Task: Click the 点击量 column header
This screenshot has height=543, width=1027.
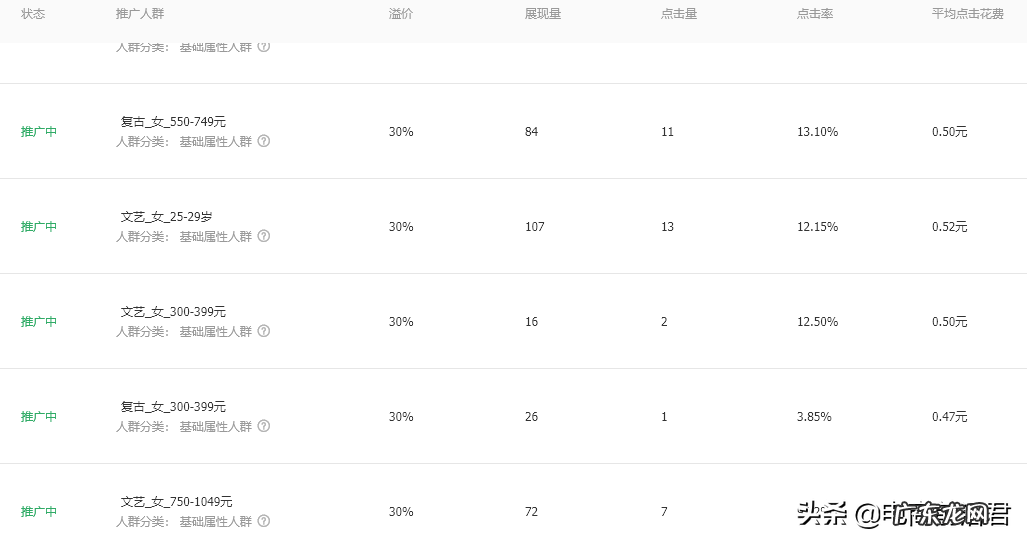Action: (x=679, y=14)
